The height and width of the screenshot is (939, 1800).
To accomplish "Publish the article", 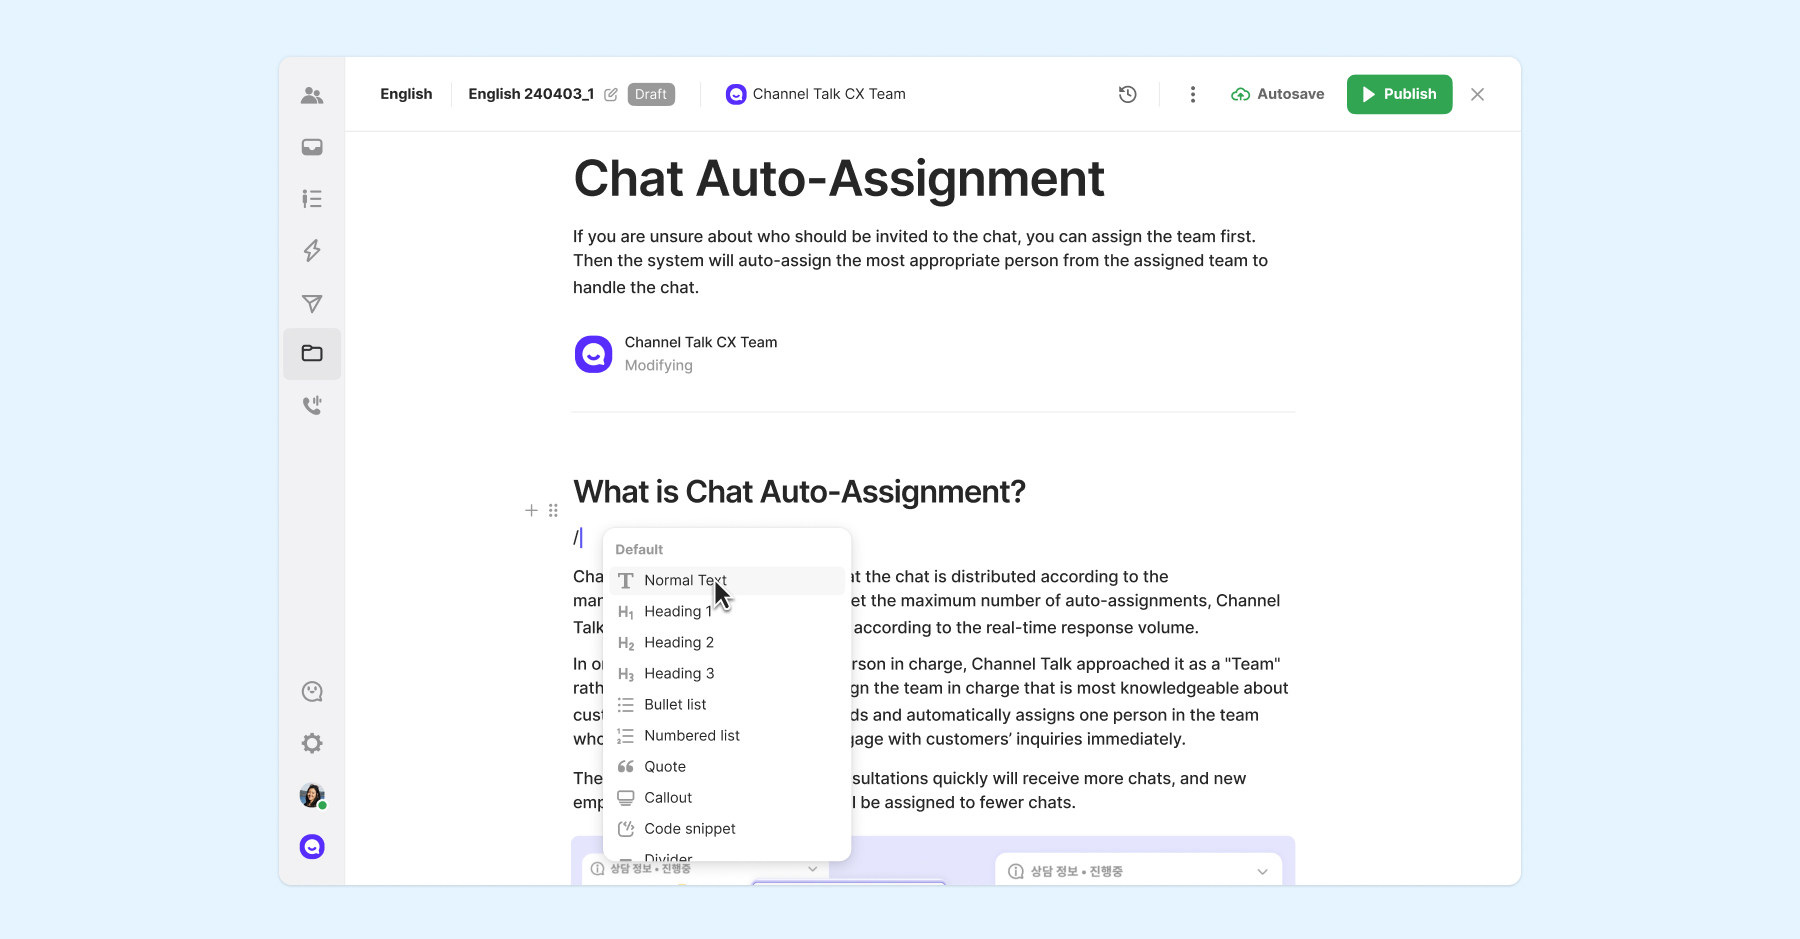I will tap(1399, 94).
